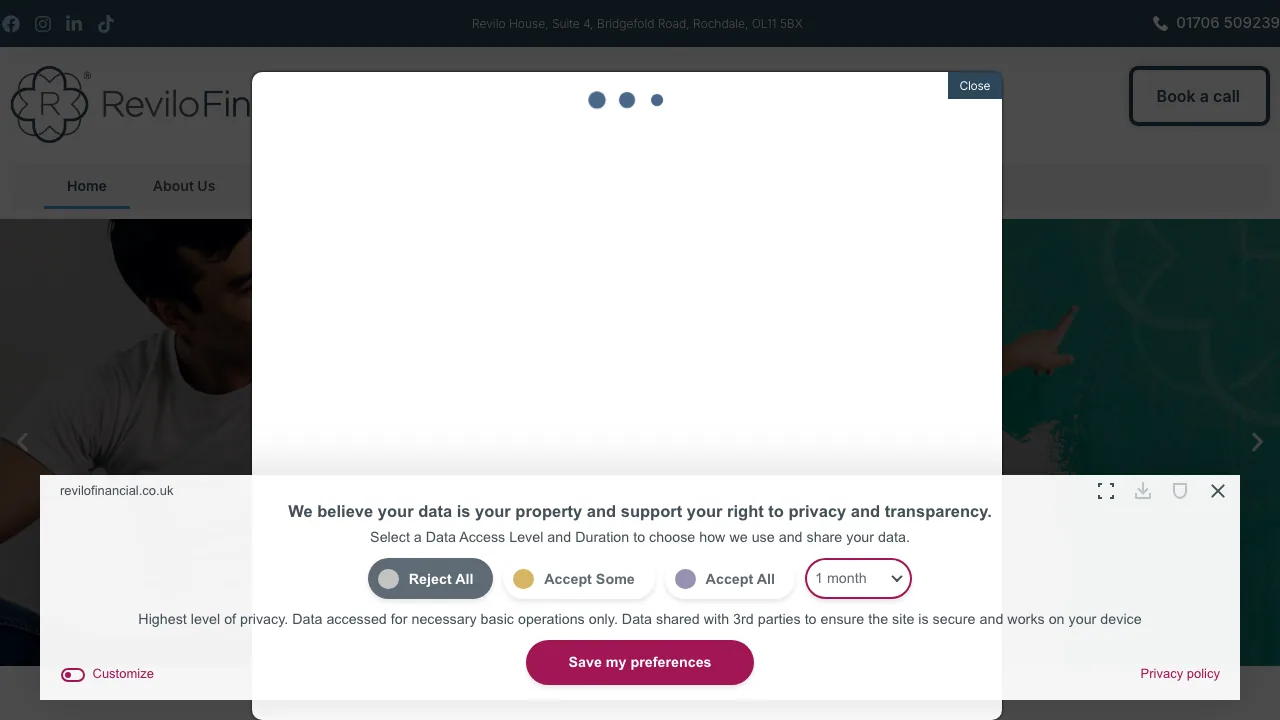The image size is (1280, 720).
Task: Click Book a call button
Action: (1198, 96)
